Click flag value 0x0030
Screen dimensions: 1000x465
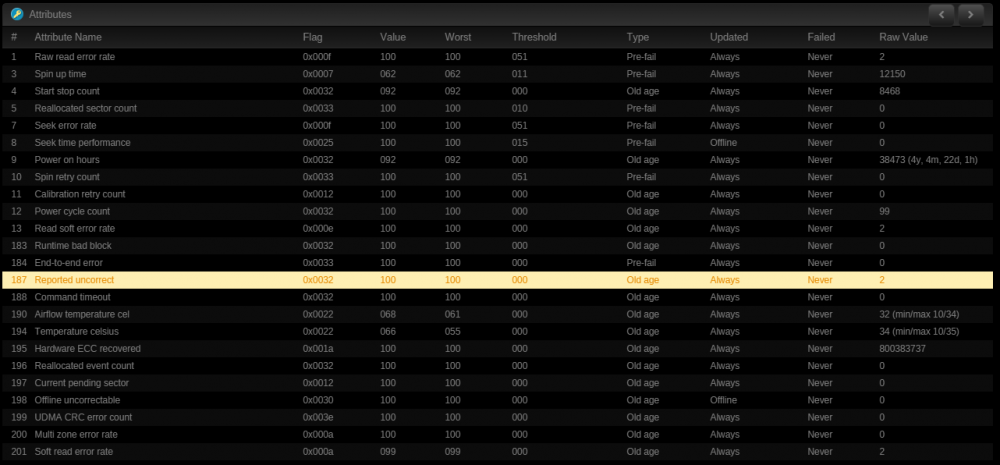[318, 401]
